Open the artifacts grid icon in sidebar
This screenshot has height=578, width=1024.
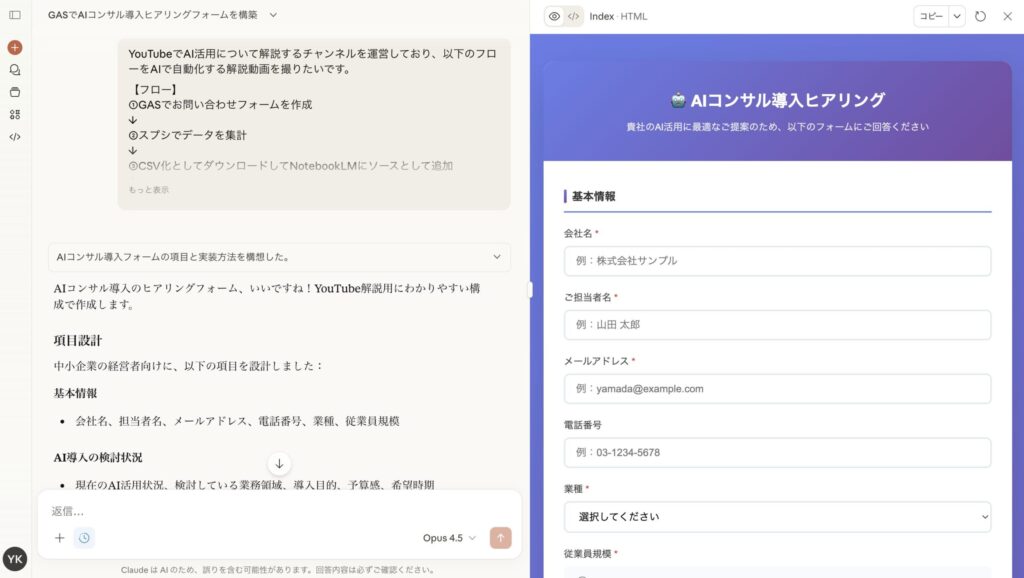click(x=15, y=115)
